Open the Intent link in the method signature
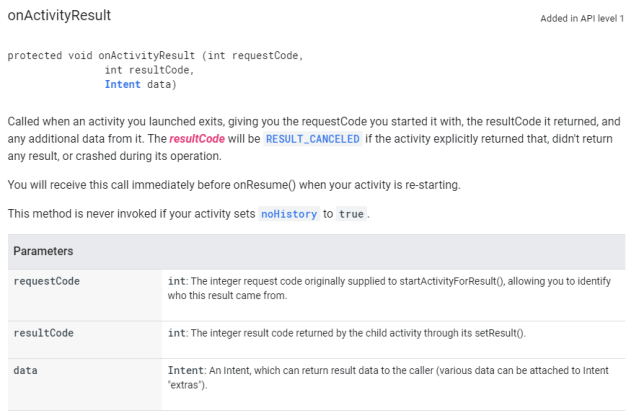Screen dimensions: 639x418 tap(122, 84)
